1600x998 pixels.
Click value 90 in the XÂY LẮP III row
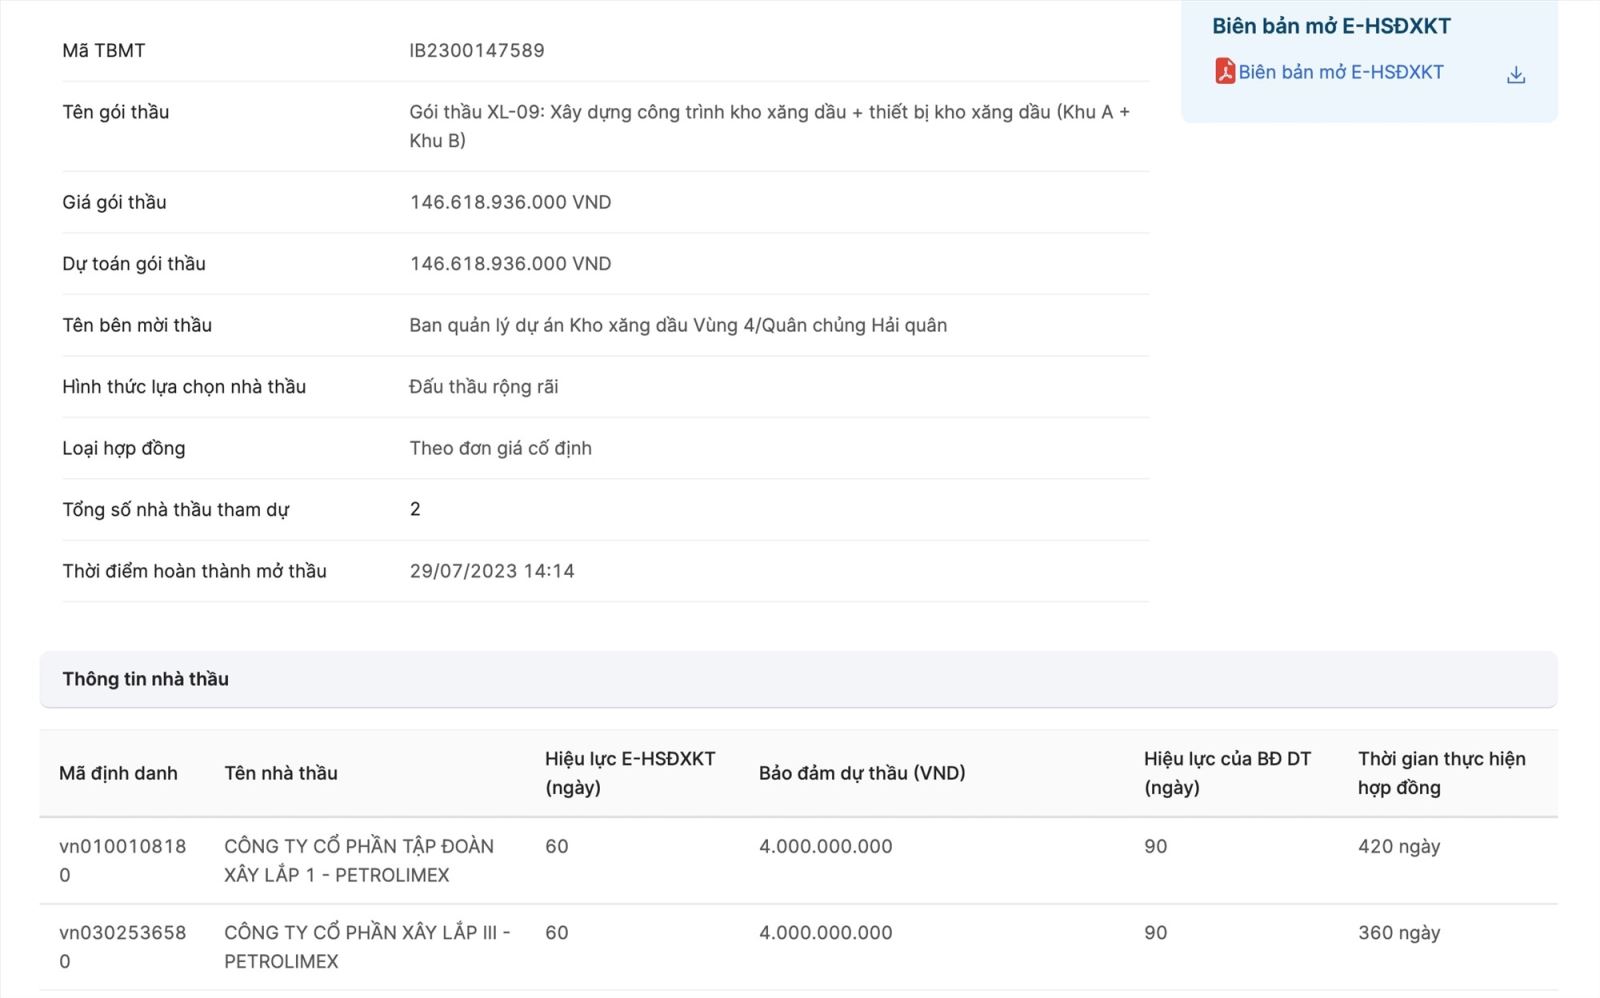(x=1156, y=932)
